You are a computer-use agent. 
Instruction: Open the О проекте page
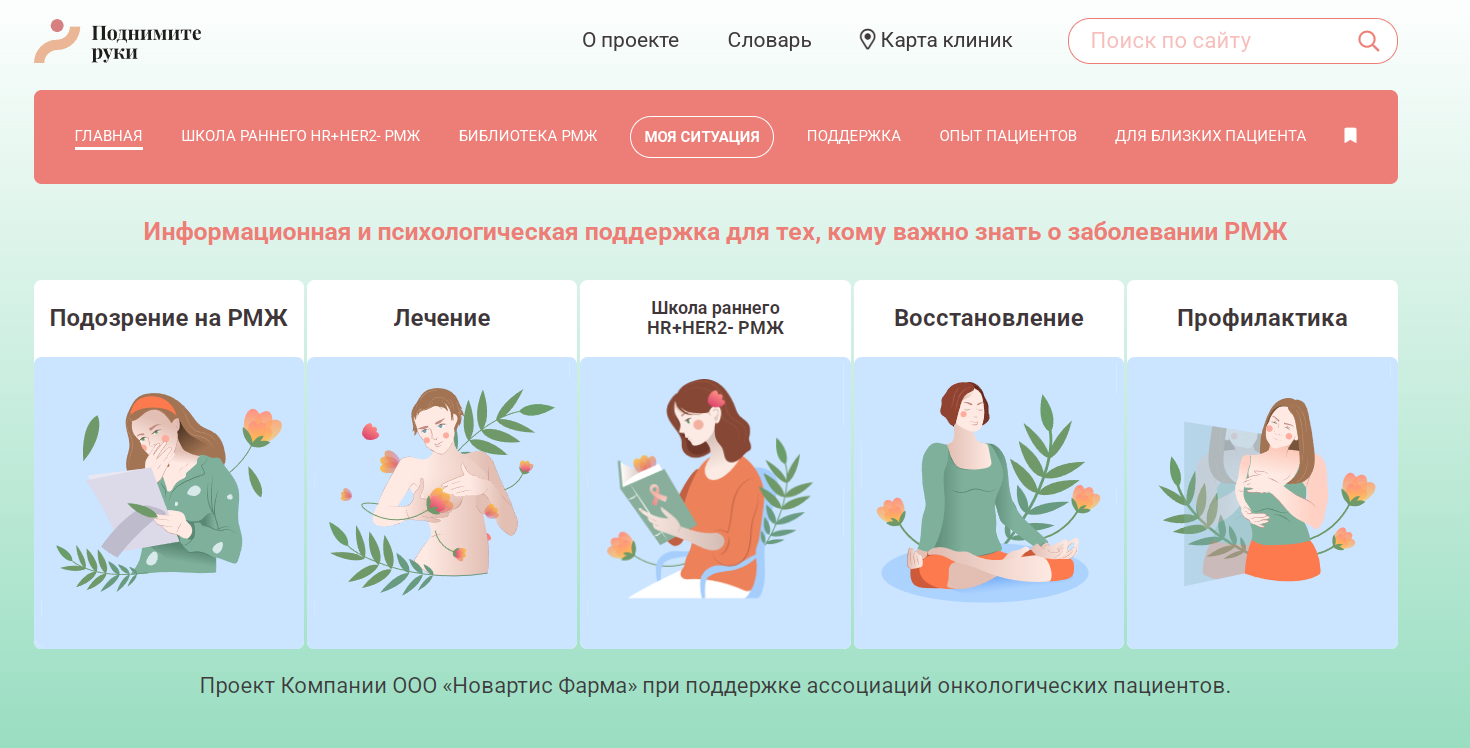click(x=630, y=41)
